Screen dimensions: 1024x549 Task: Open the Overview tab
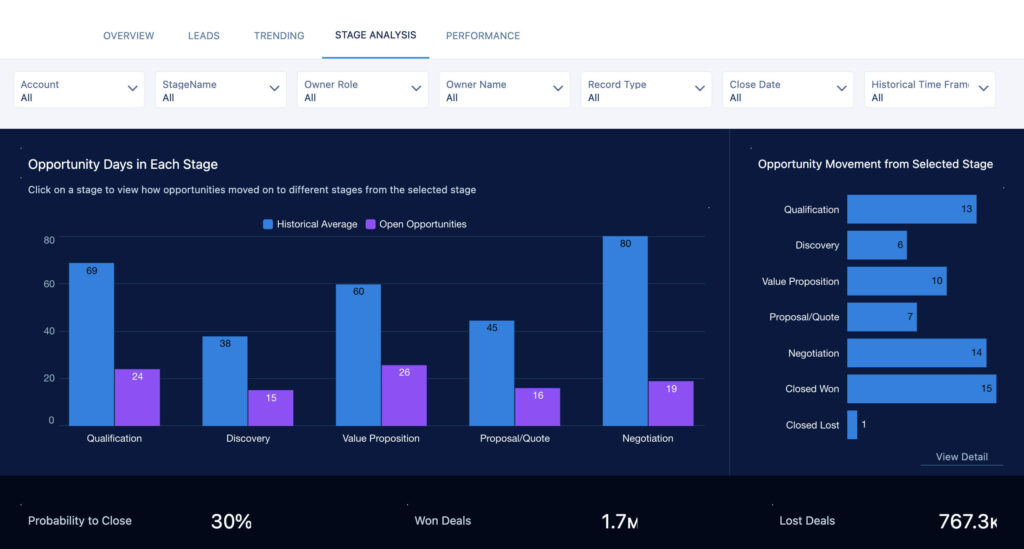128,36
